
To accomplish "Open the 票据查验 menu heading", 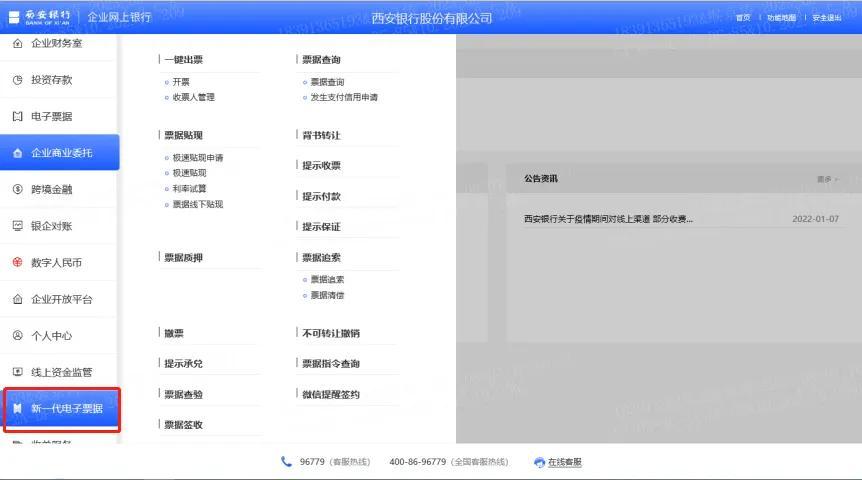I will [184, 394].
